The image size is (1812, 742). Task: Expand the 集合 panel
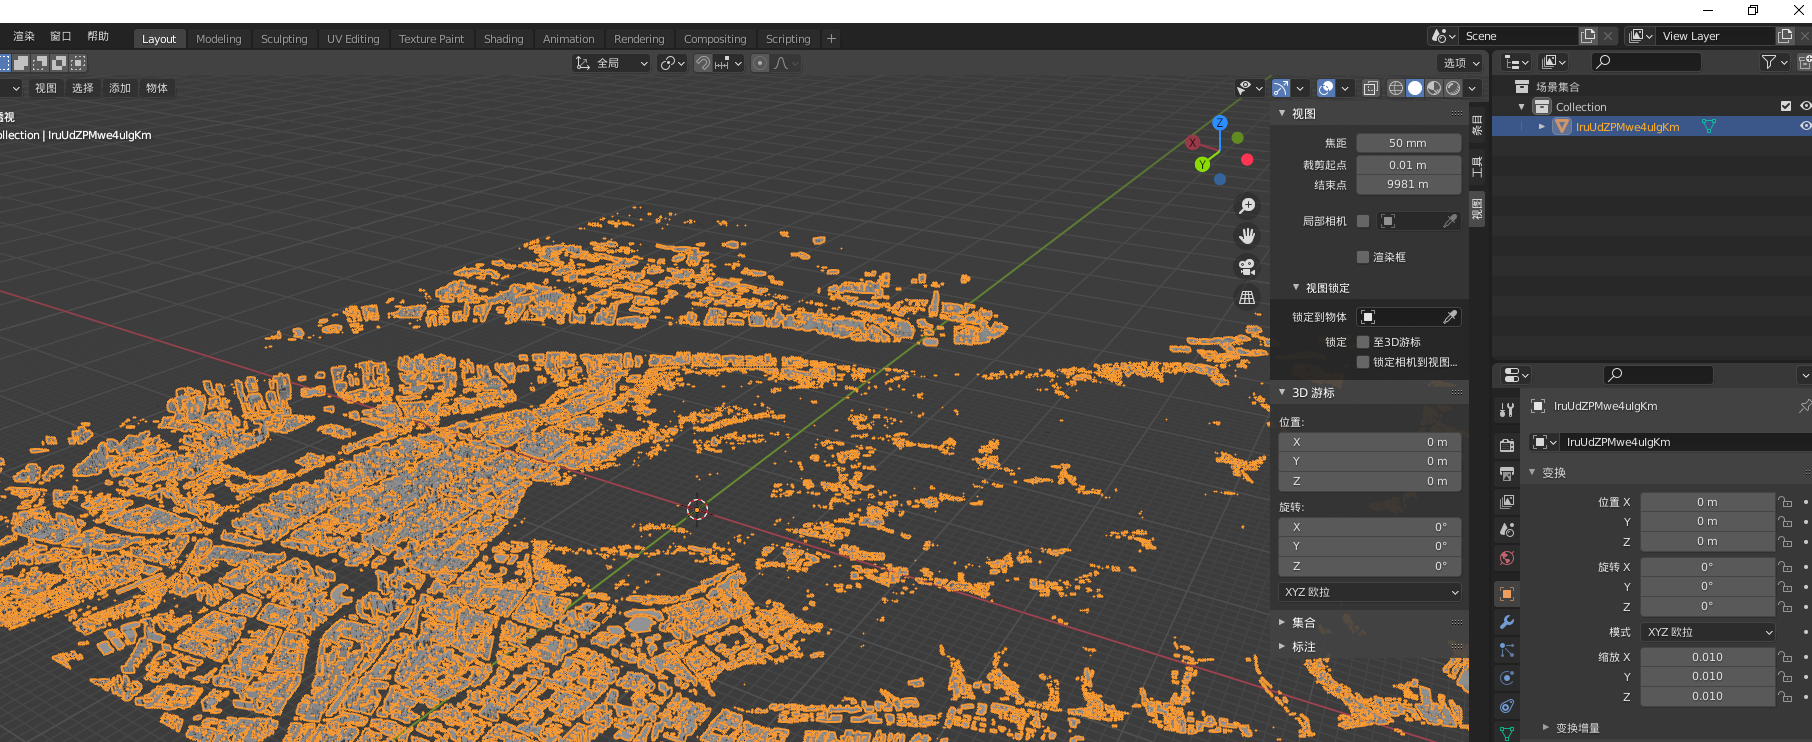pyautogui.click(x=1282, y=622)
